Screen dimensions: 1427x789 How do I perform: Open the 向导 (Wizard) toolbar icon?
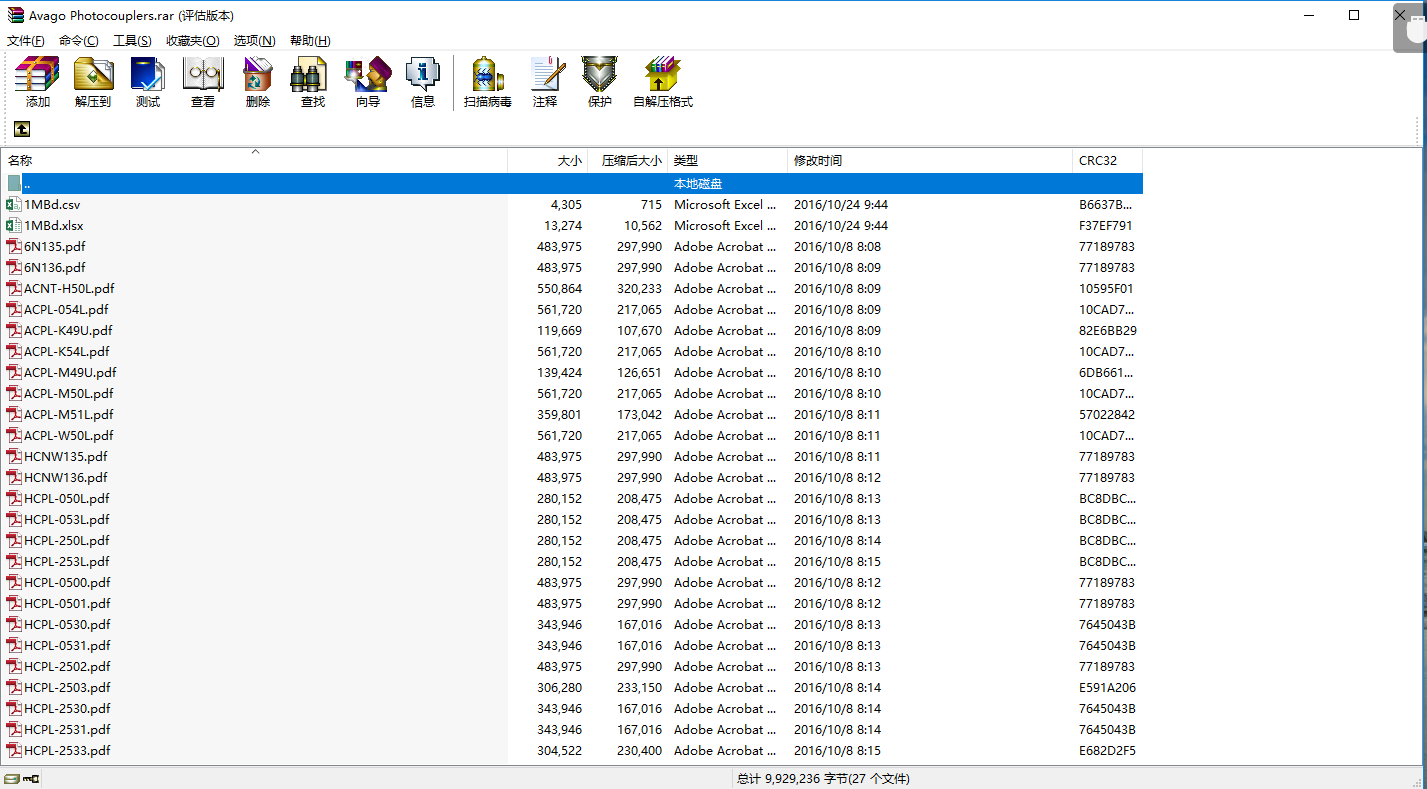(367, 75)
